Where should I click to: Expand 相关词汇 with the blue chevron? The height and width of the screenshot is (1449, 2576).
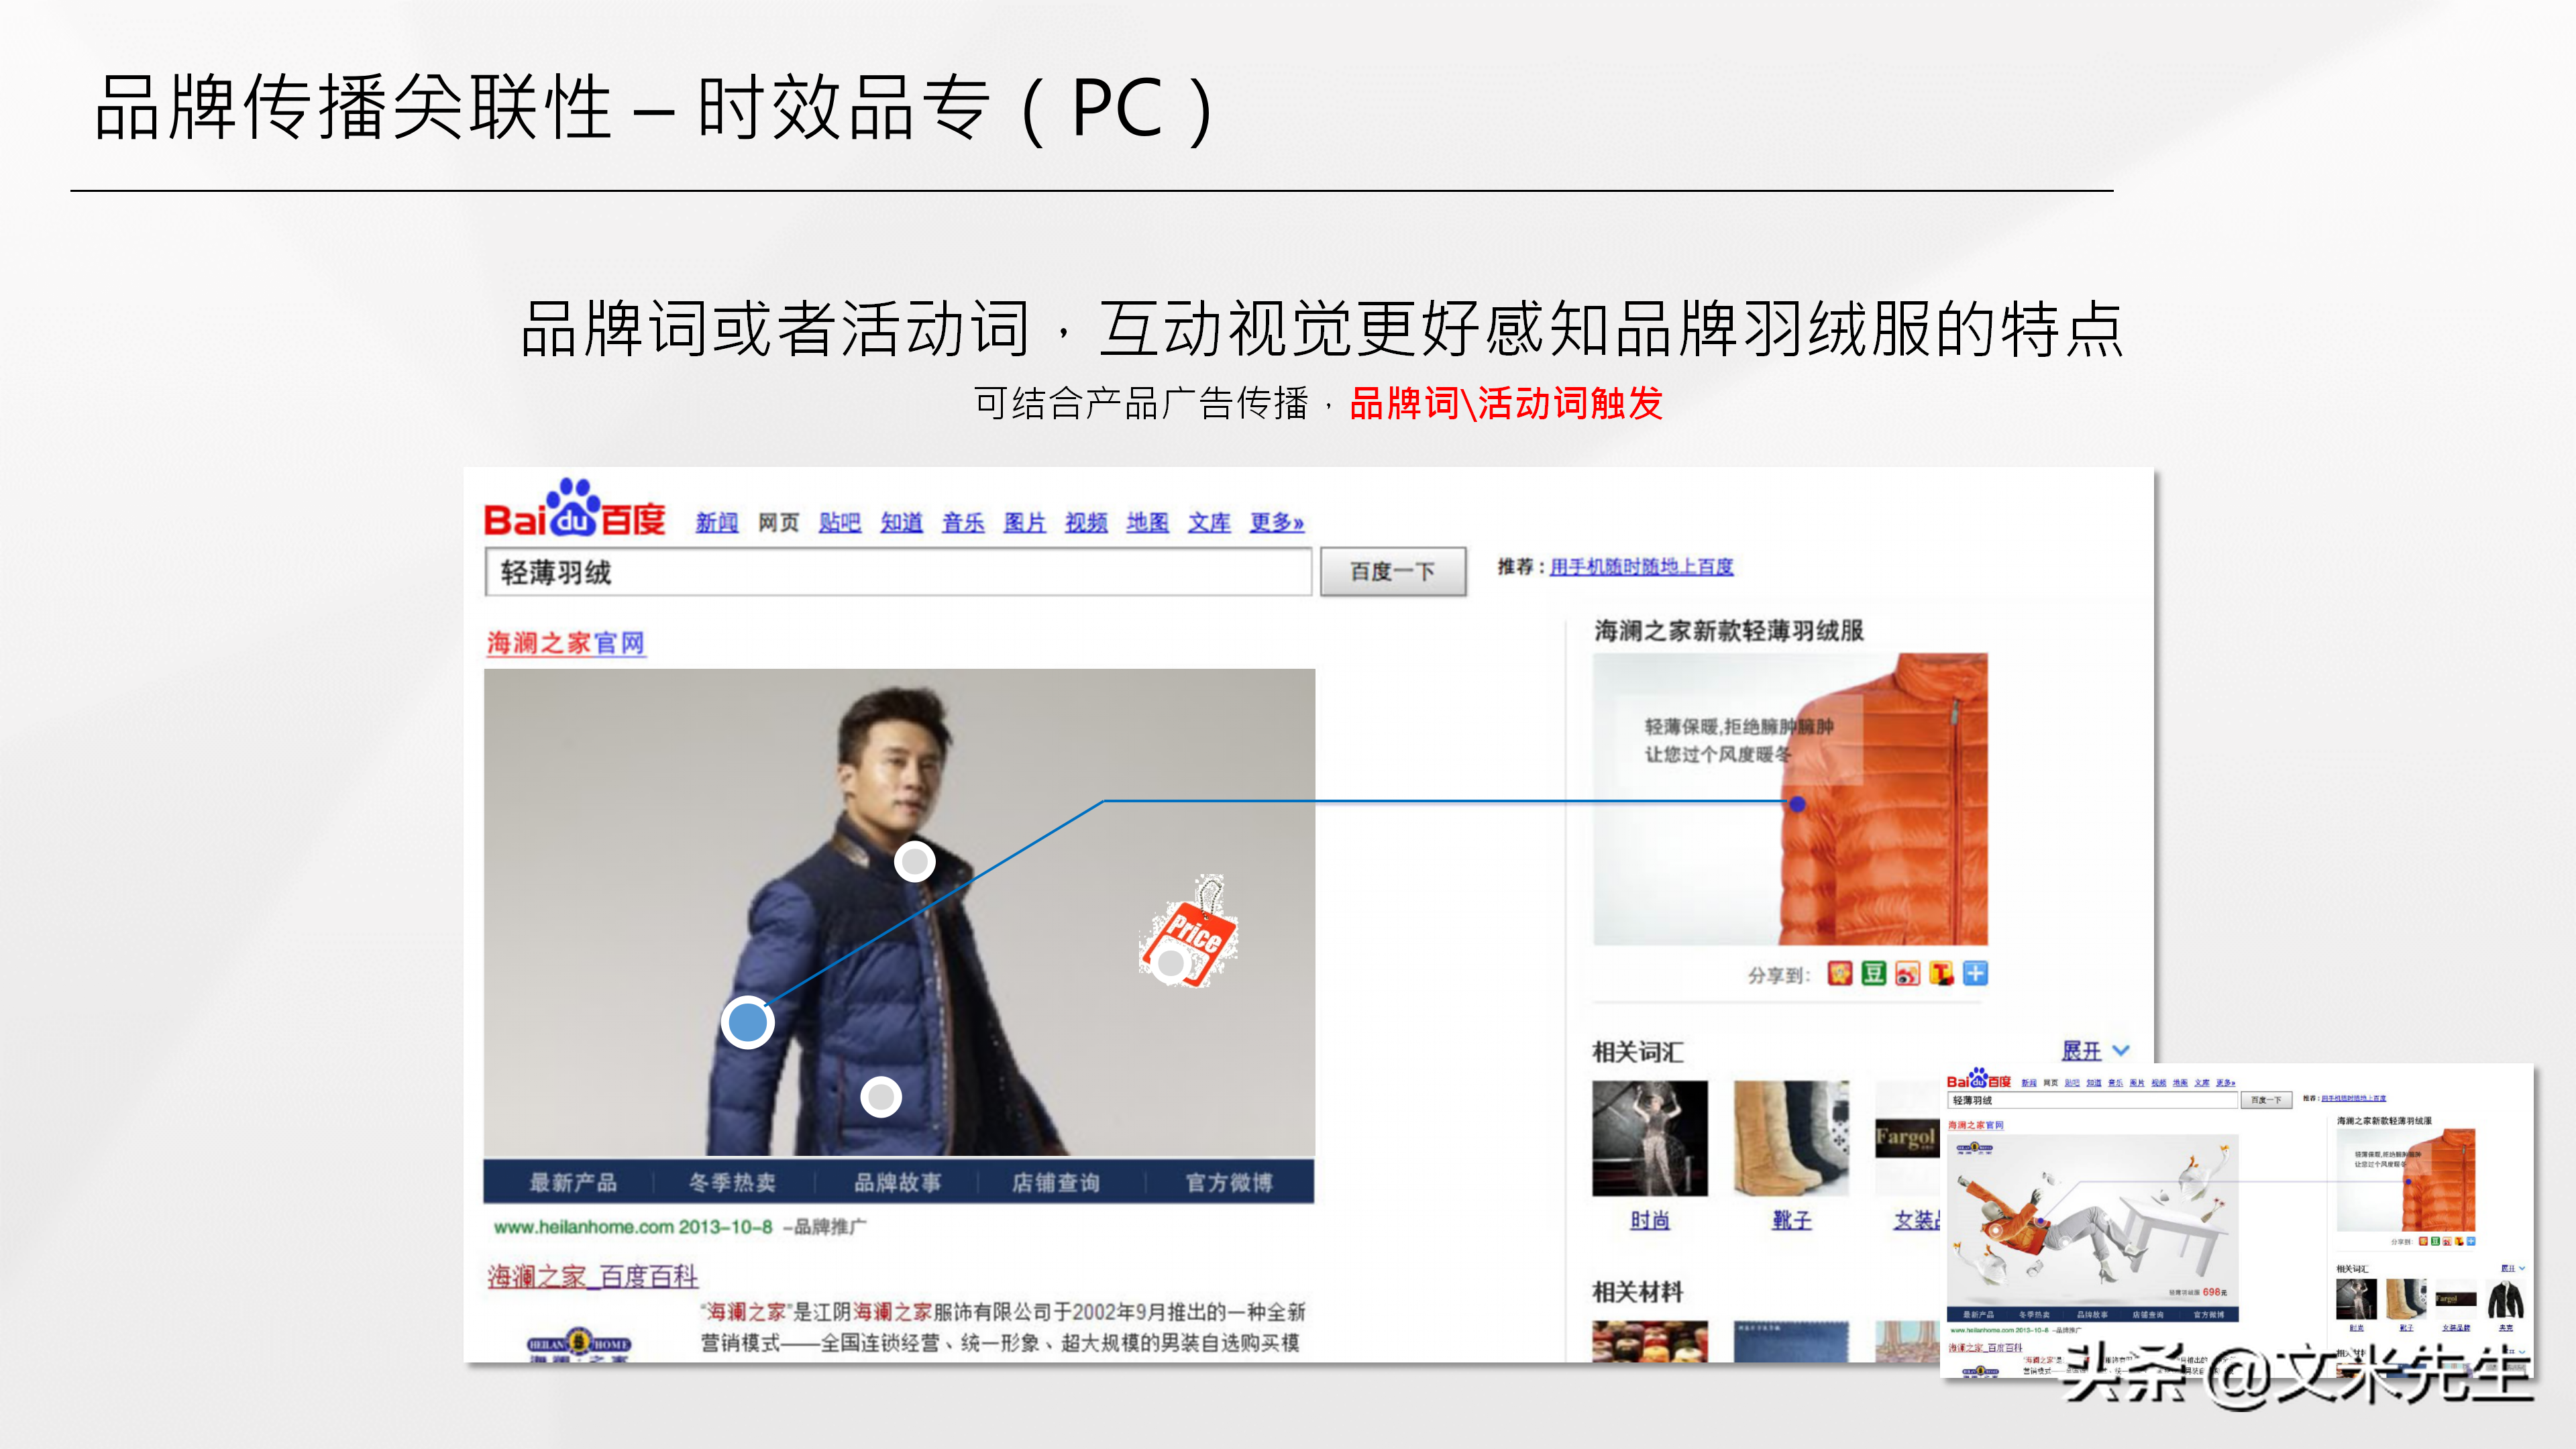[x=2120, y=1051]
